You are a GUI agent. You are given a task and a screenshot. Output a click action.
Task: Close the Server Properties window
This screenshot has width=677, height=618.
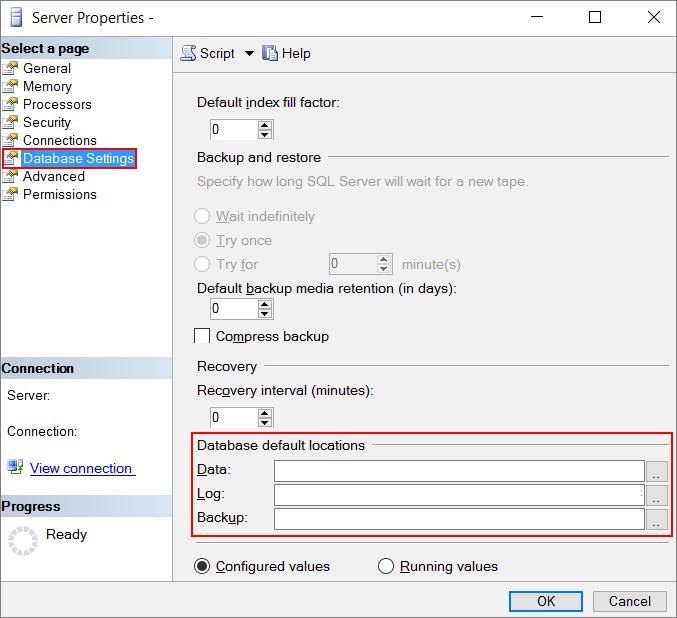coord(654,17)
